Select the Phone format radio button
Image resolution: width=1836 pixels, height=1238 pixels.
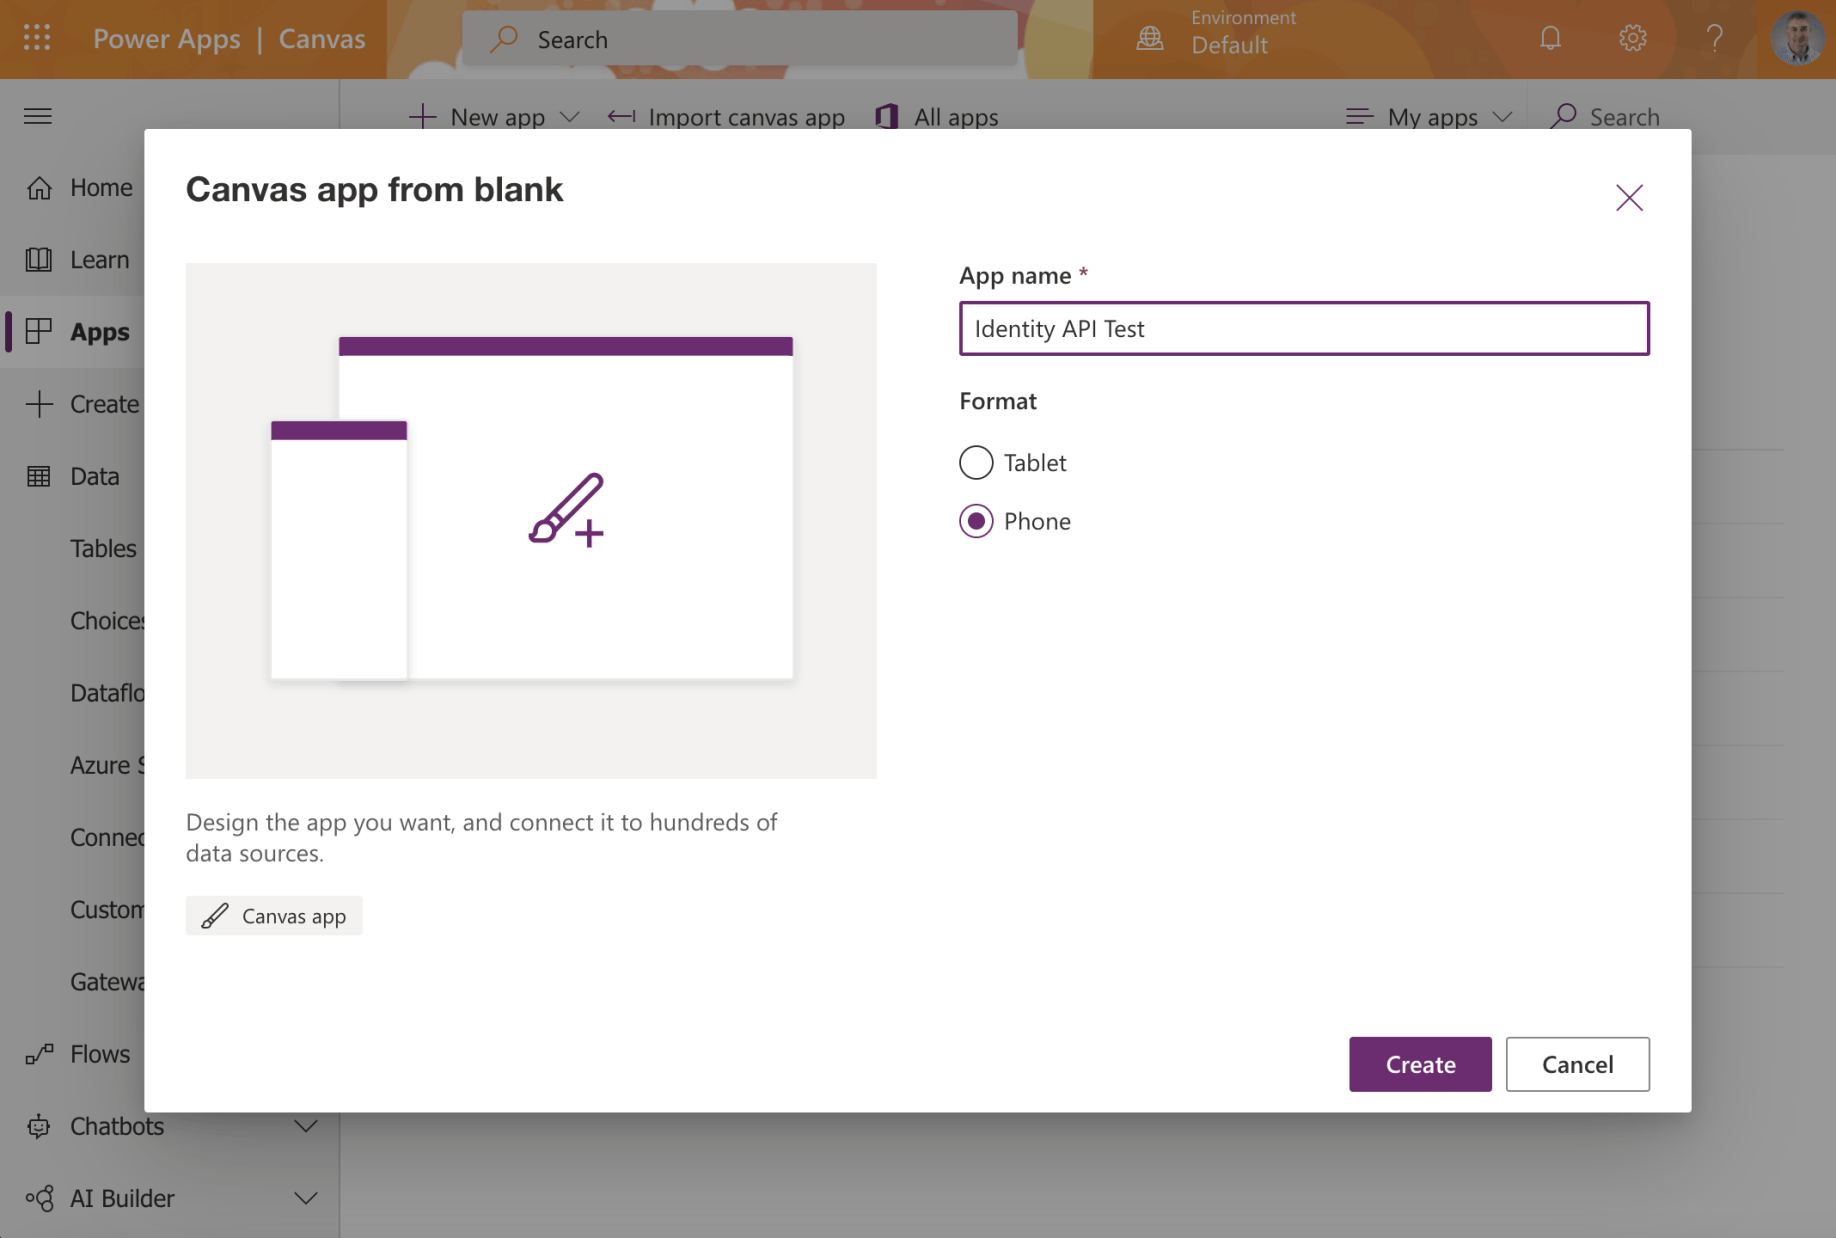point(976,521)
